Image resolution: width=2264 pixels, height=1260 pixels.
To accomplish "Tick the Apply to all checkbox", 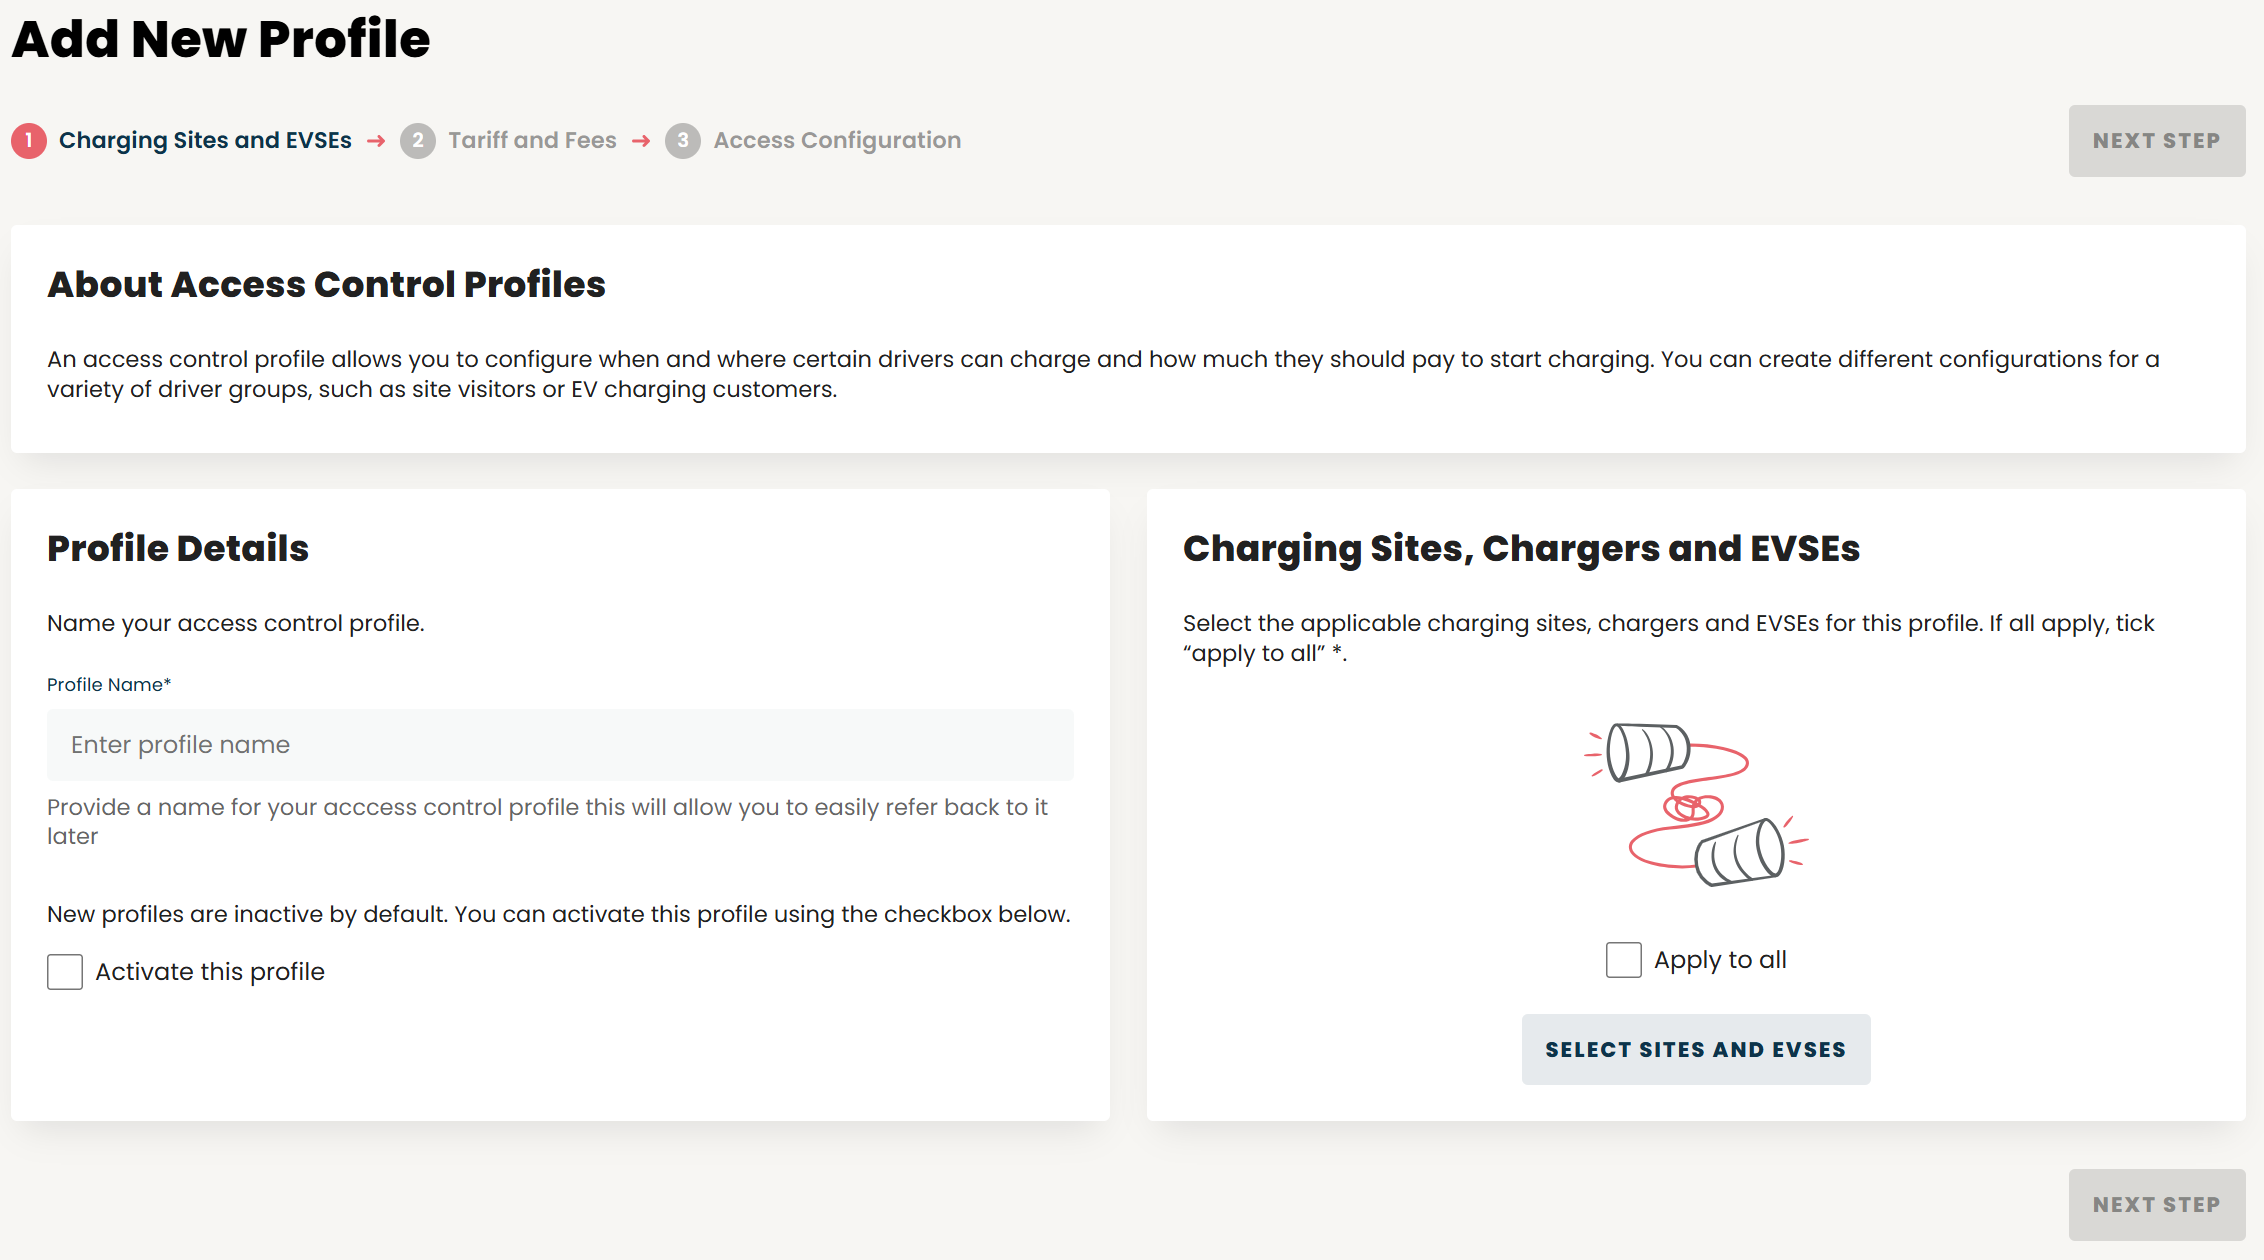I will [x=1623, y=959].
